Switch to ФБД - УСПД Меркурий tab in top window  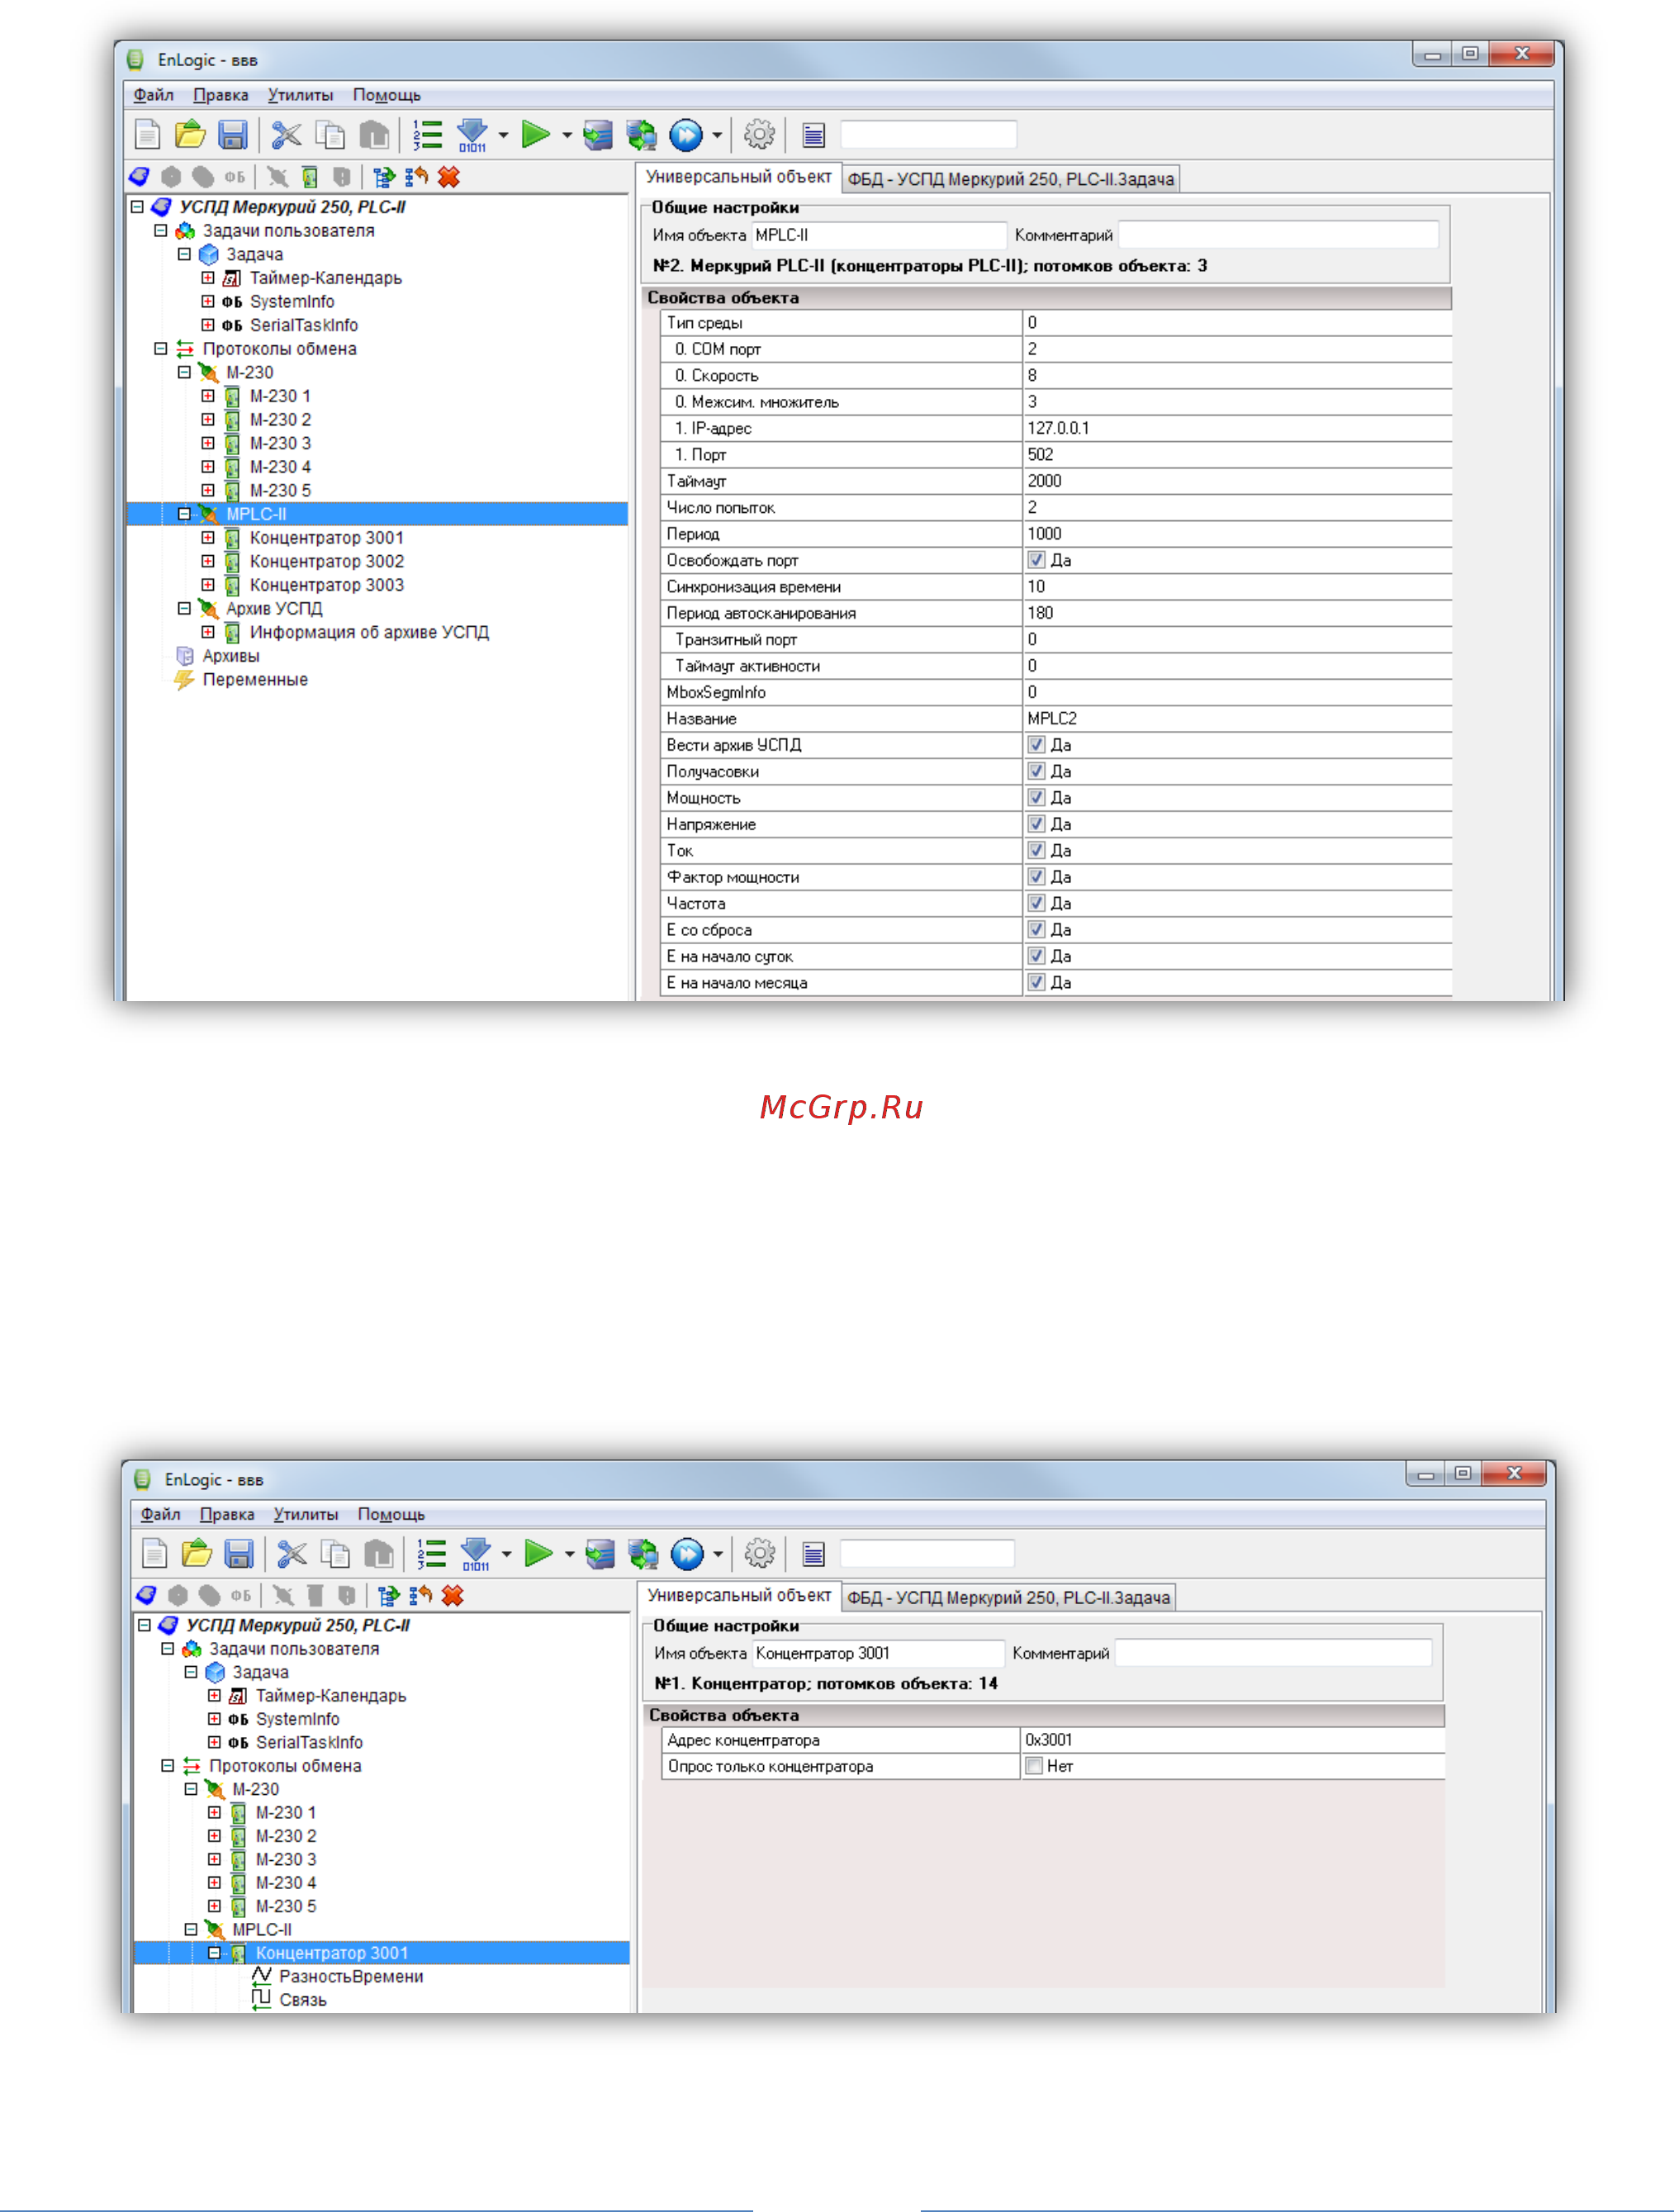[x=1011, y=179]
